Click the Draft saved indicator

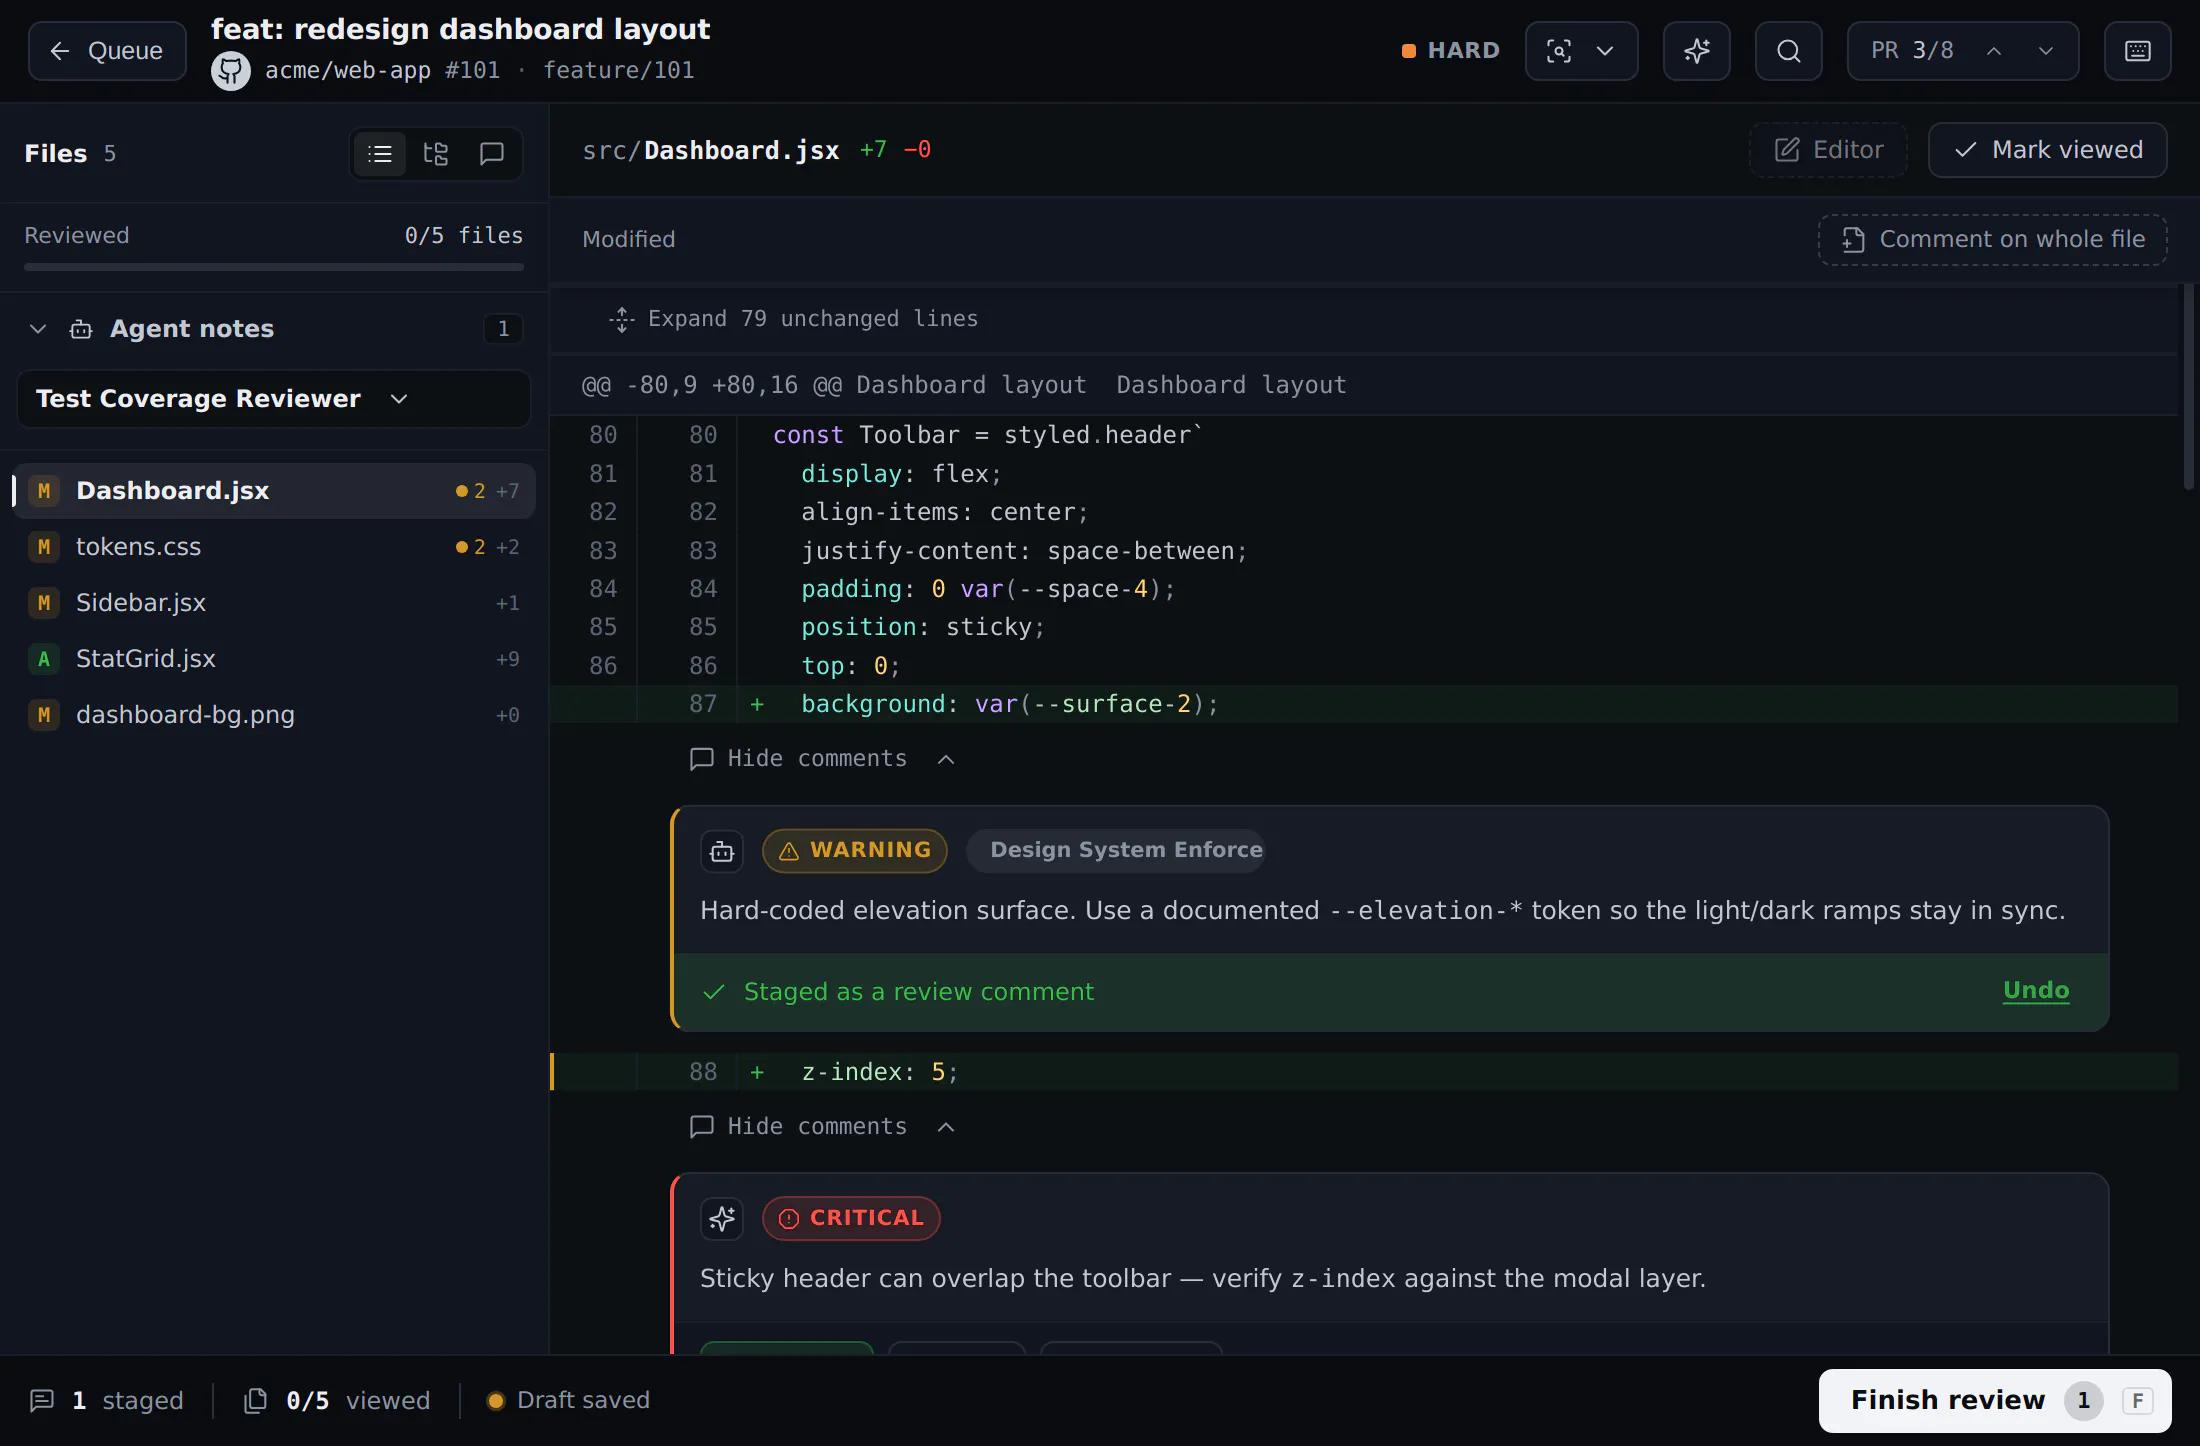click(x=568, y=1401)
